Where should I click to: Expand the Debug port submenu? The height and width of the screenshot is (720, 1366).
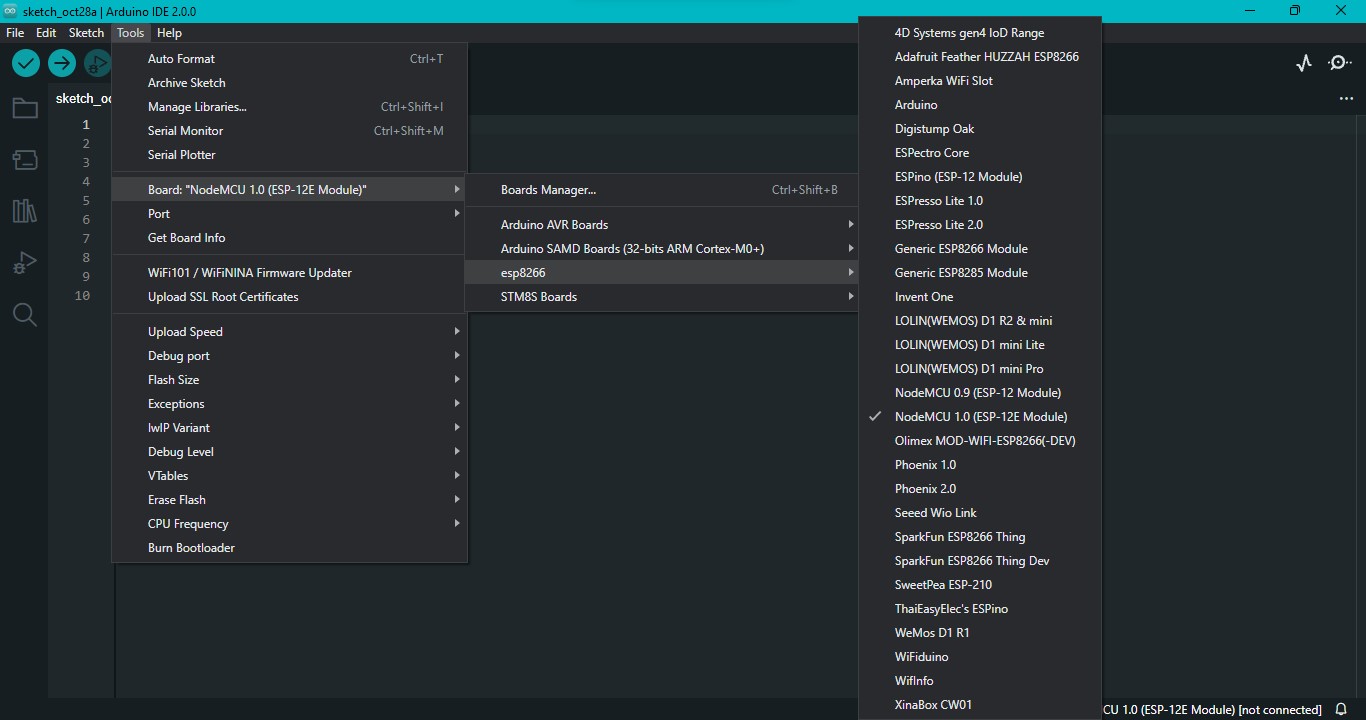290,356
